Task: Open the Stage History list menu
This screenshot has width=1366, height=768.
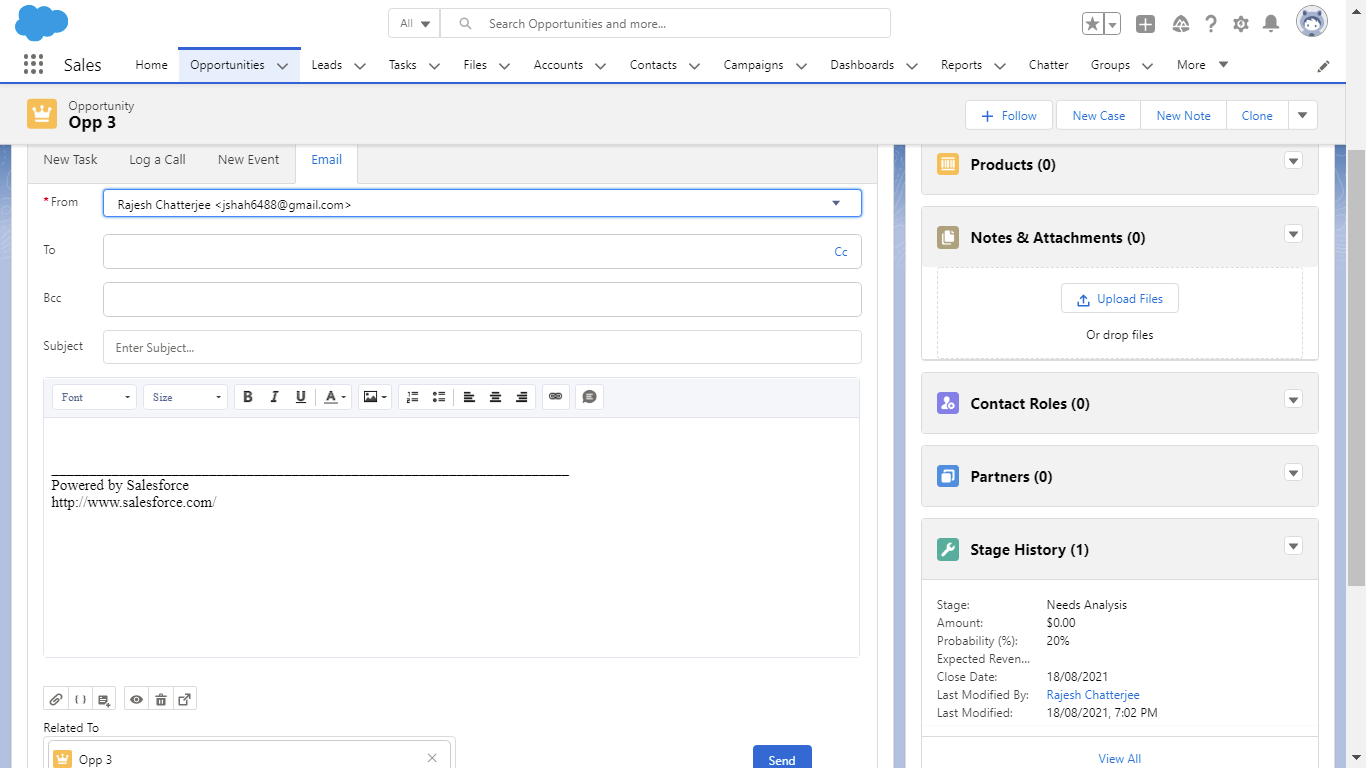Action: tap(1294, 546)
